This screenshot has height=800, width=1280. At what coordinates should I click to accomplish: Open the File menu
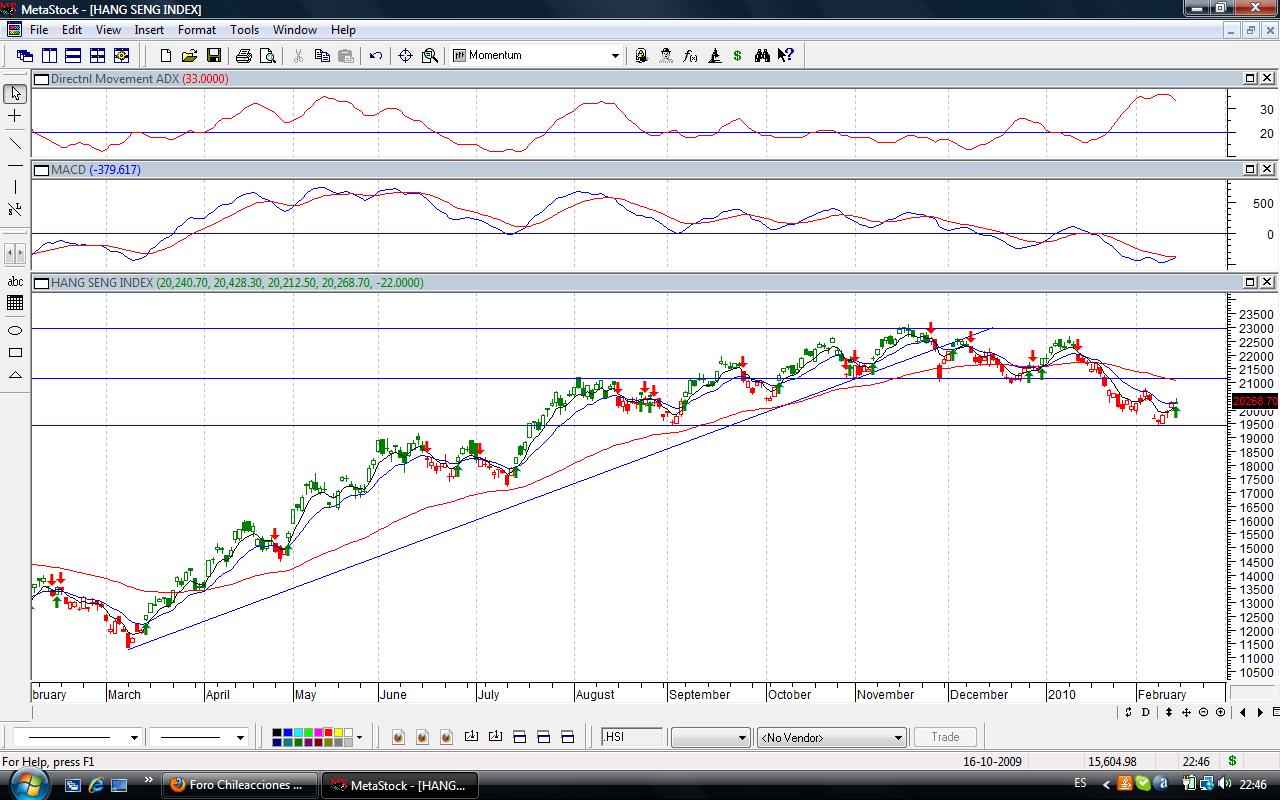point(39,30)
